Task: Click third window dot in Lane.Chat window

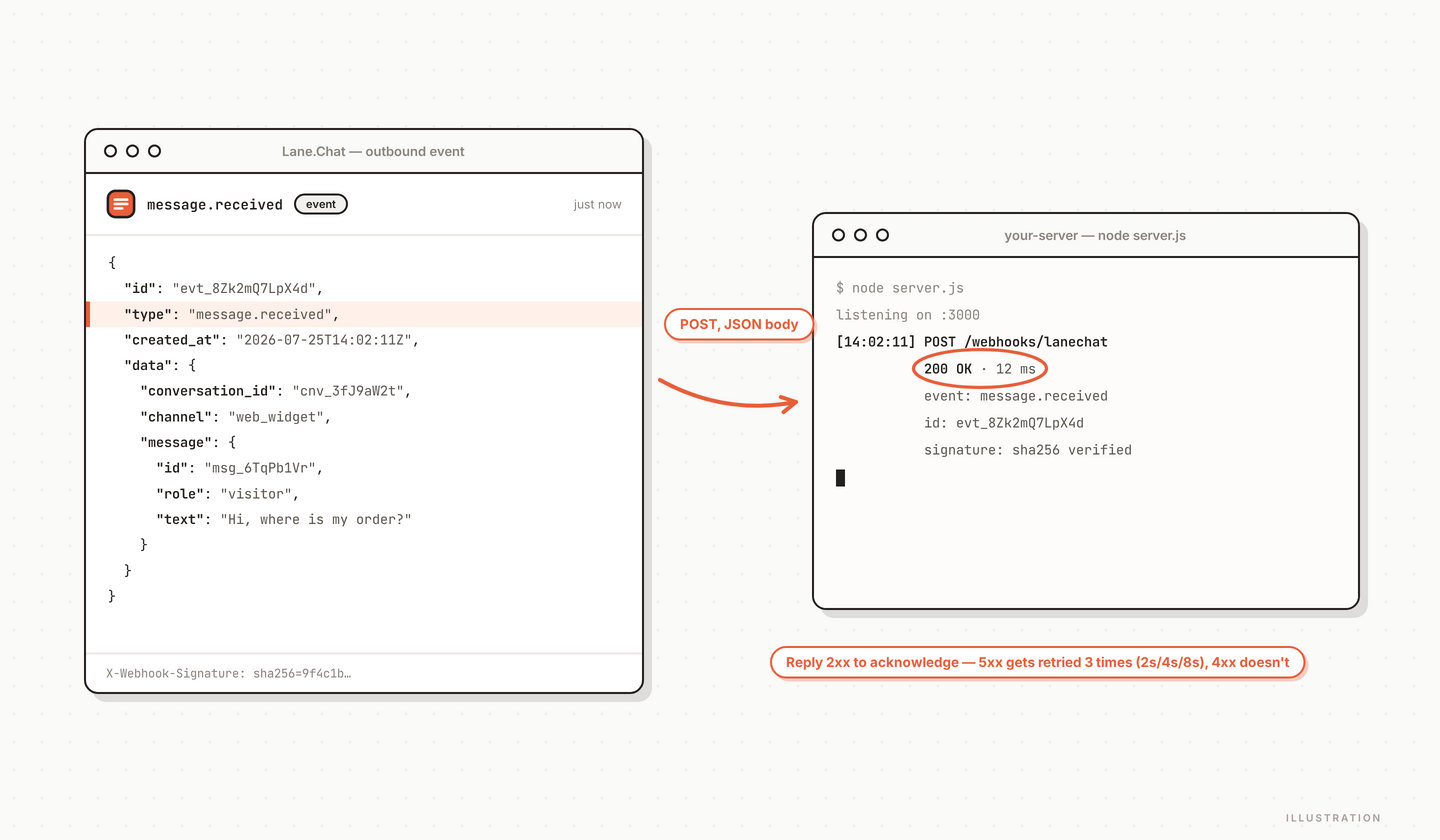Action: click(154, 151)
